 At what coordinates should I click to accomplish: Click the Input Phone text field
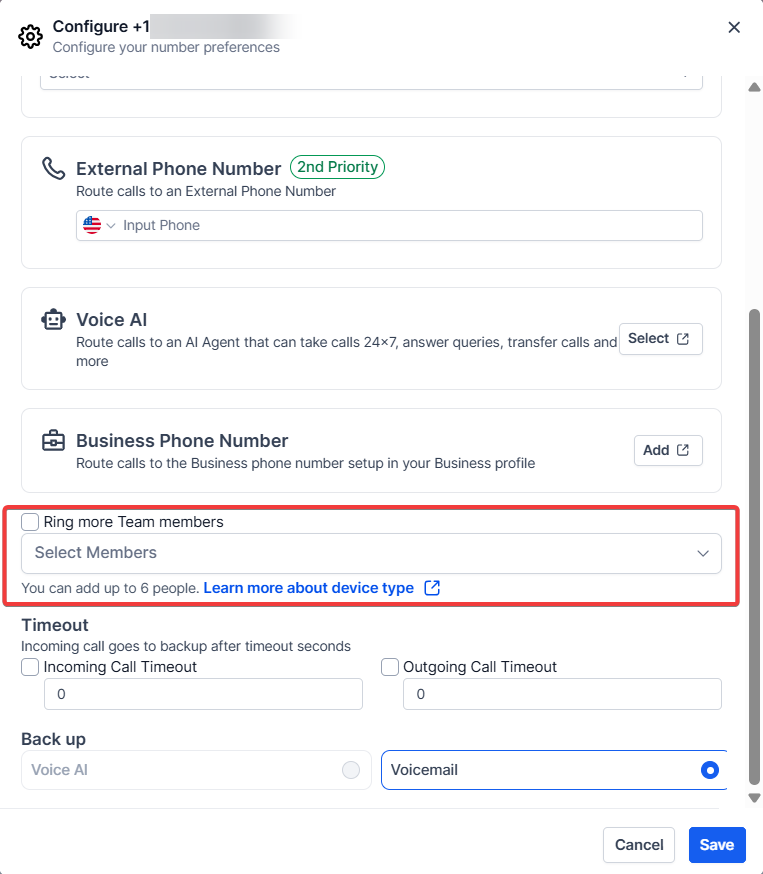[408, 226]
